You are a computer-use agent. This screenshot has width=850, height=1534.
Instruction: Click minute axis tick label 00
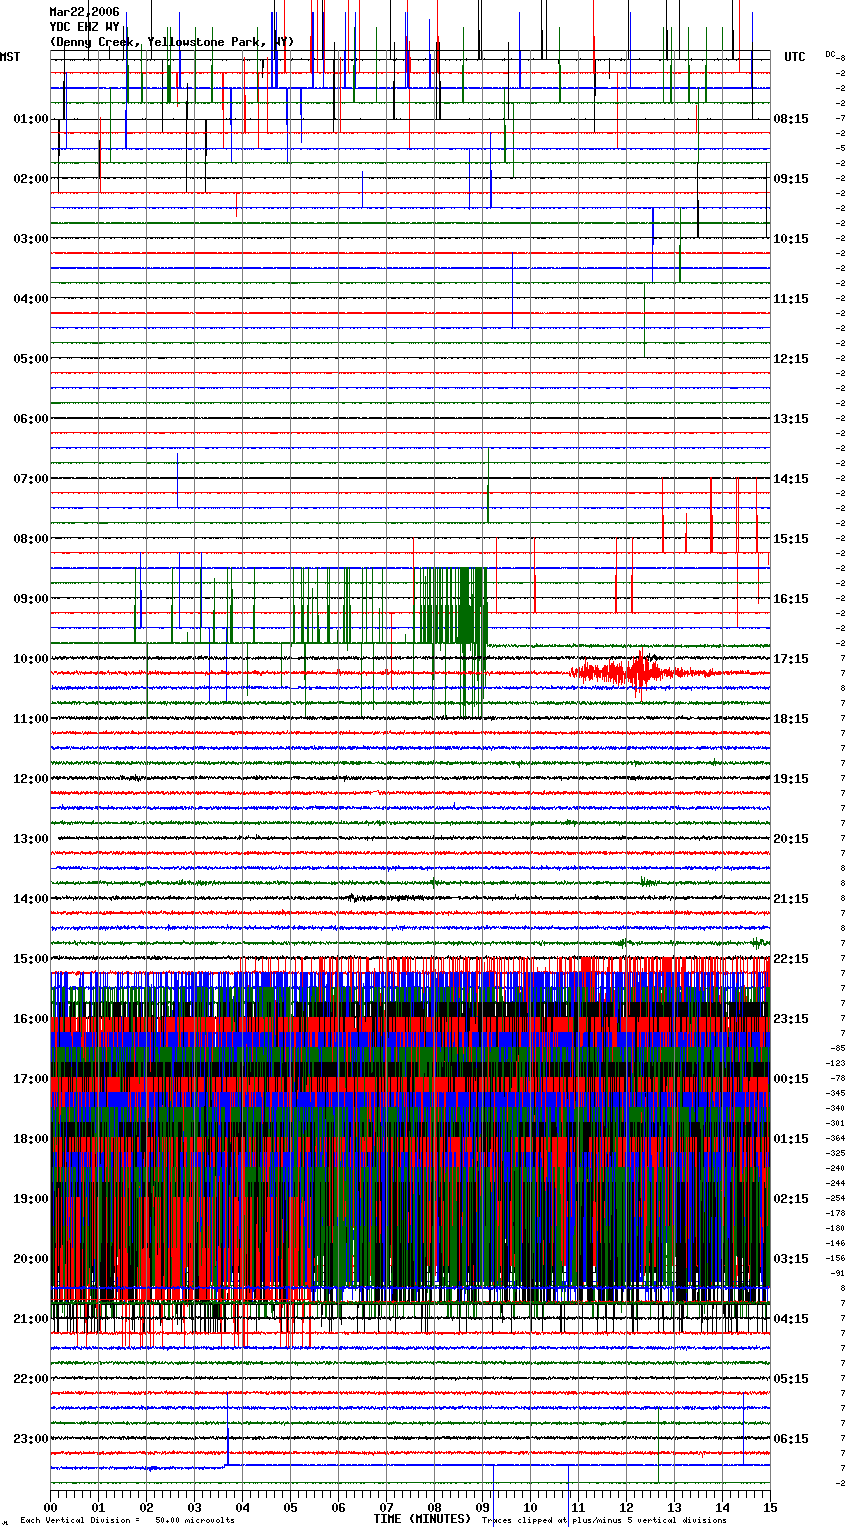point(50,1507)
